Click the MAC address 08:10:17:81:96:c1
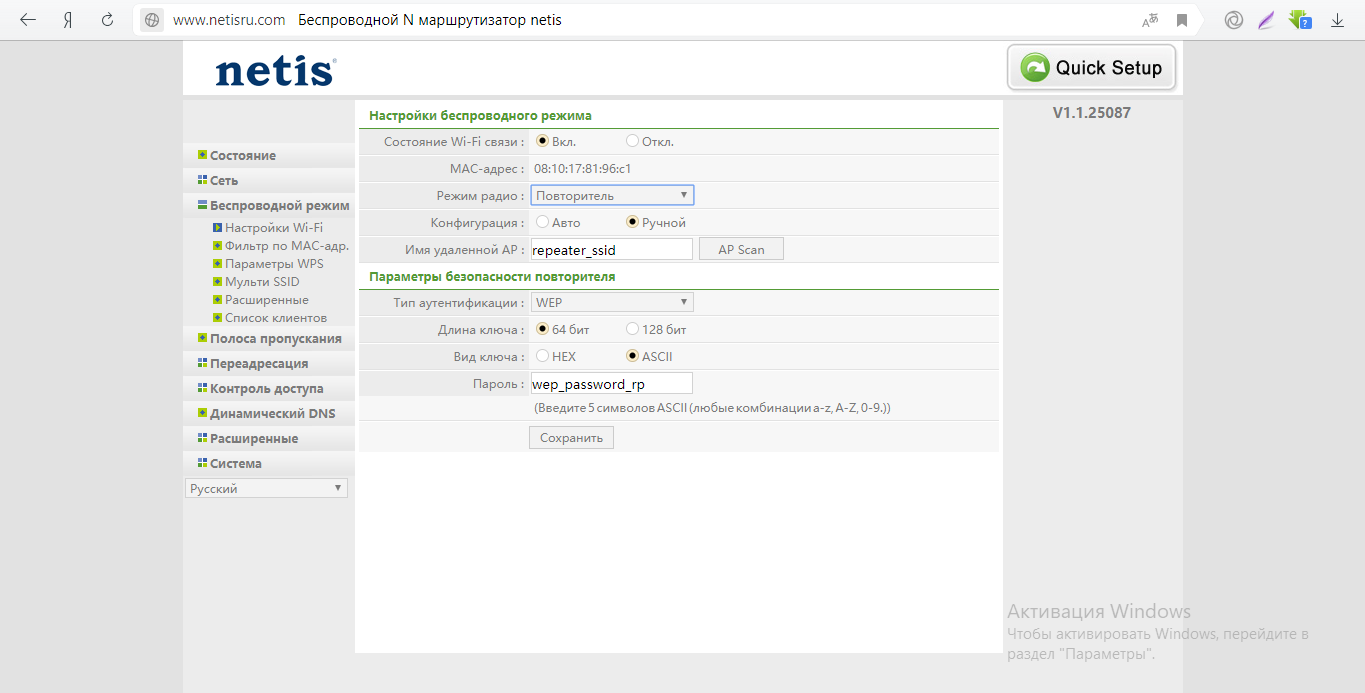This screenshot has height=693, width=1365. (x=582, y=168)
